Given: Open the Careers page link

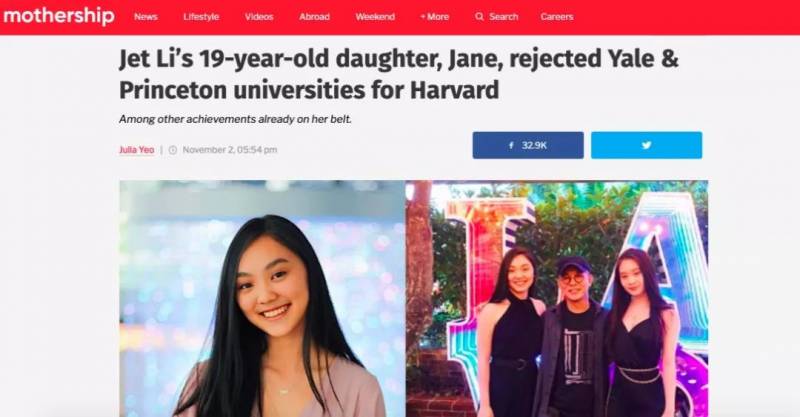Looking at the screenshot, I should (x=557, y=17).
